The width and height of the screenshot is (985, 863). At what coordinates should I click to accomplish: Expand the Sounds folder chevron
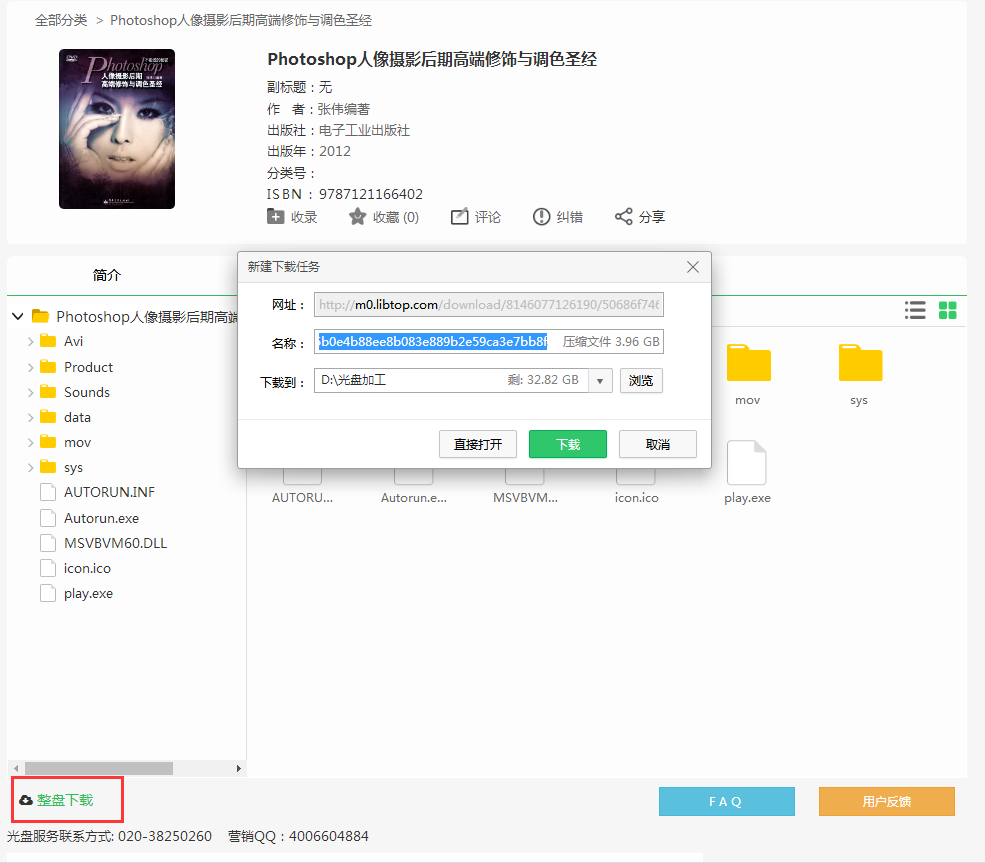coord(30,393)
